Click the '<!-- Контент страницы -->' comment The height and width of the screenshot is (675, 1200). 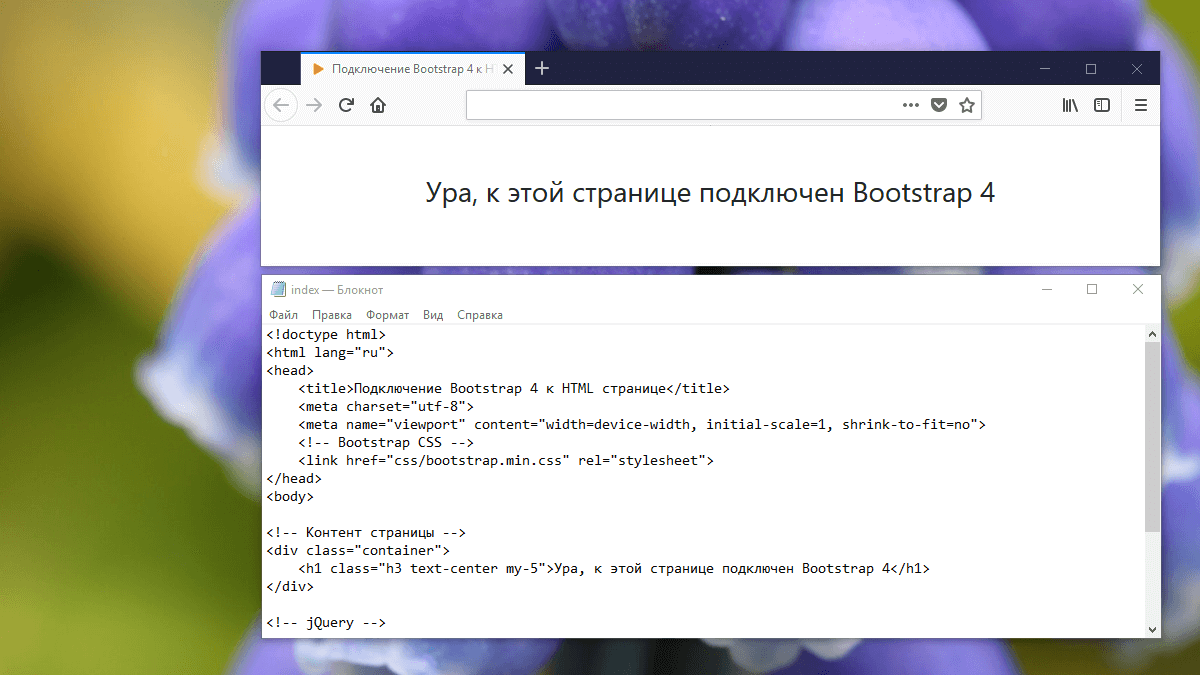click(366, 533)
